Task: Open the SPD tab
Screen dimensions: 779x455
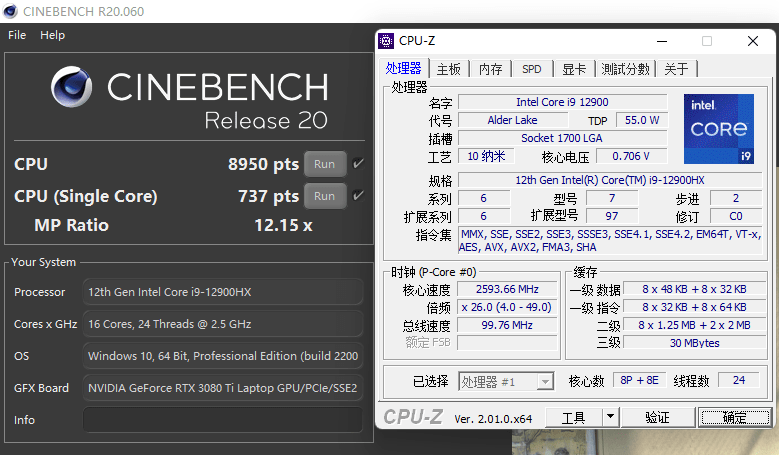Action: coord(532,69)
